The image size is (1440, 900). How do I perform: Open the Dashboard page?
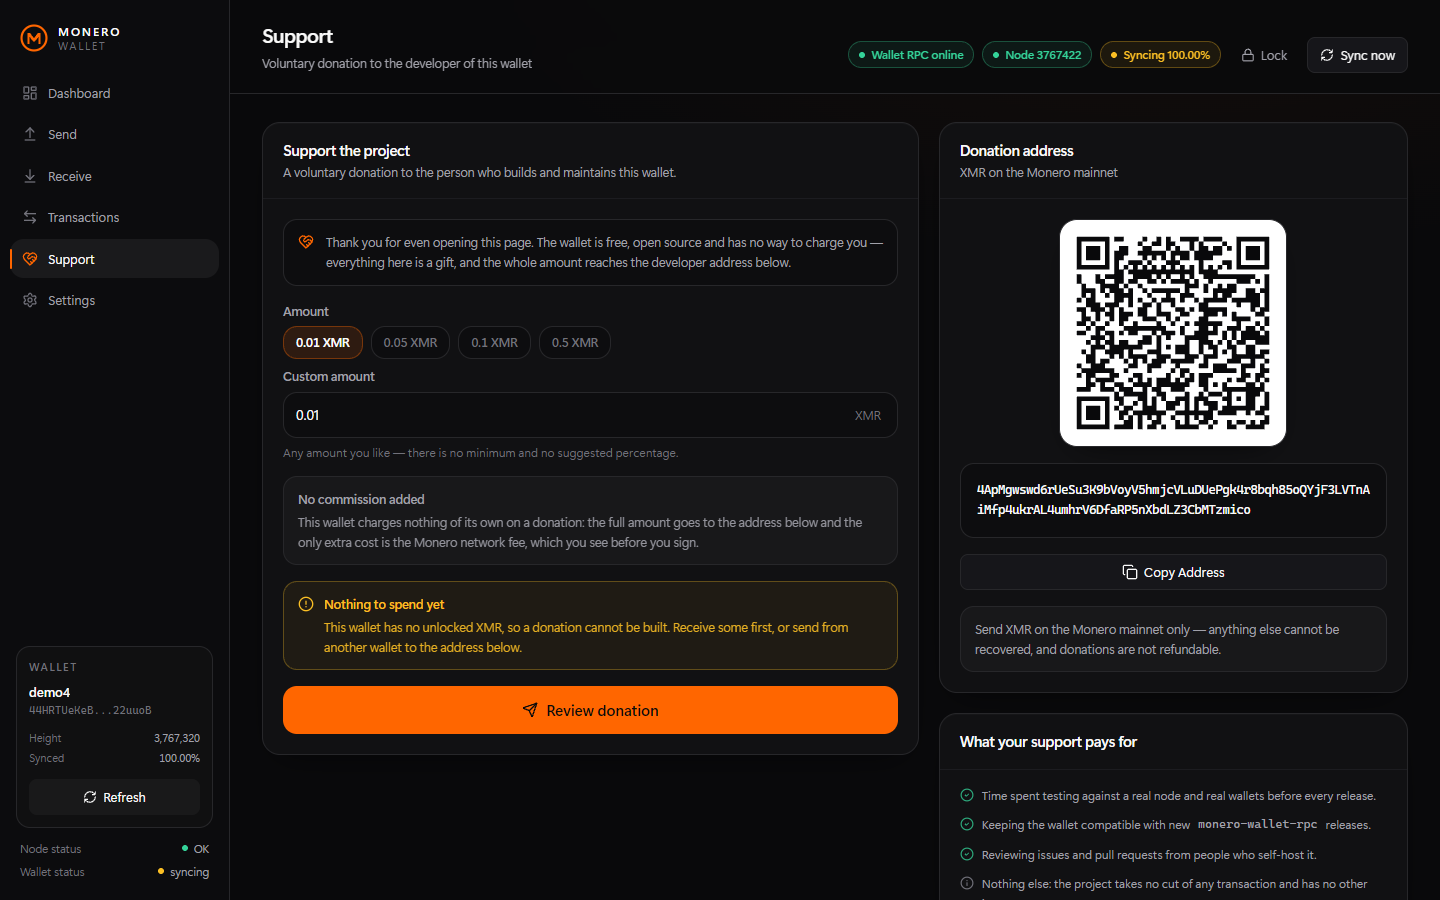coord(114,93)
